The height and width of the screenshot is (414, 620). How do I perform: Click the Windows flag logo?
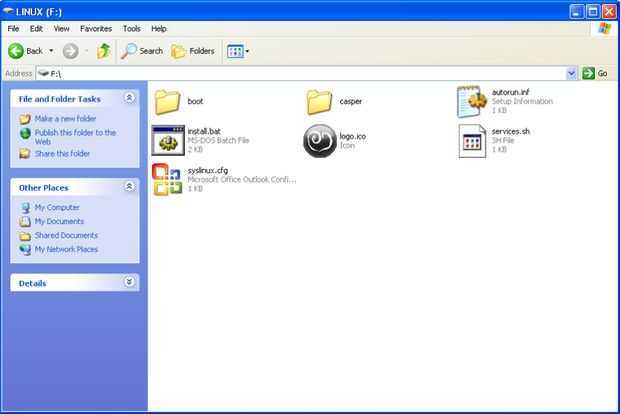click(x=604, y=28)
